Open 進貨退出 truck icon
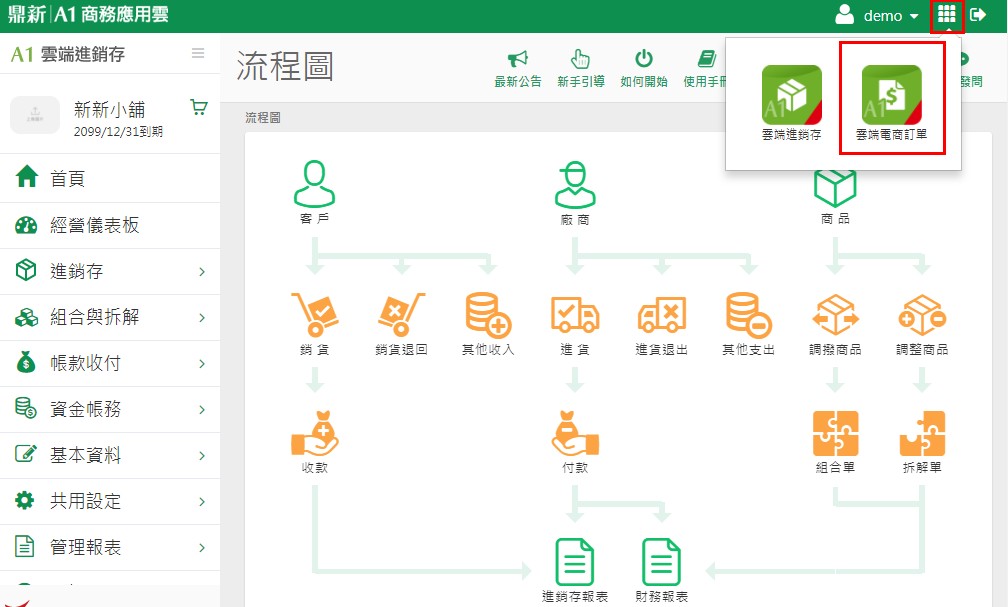This screenshot has height=607, width=1008. click(662, 314)
